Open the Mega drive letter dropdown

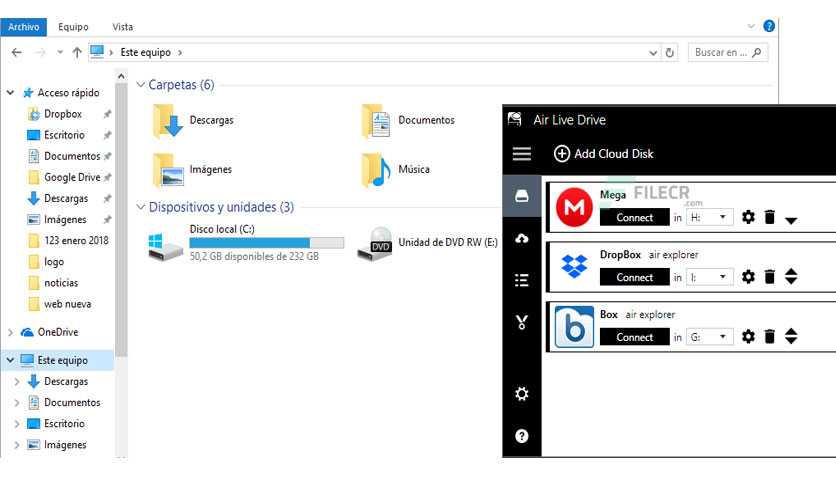(710, 217)
